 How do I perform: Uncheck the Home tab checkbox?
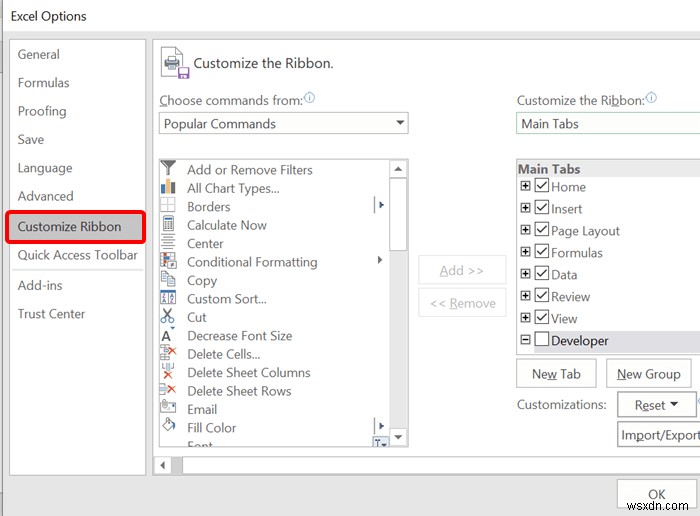point(542,185)
